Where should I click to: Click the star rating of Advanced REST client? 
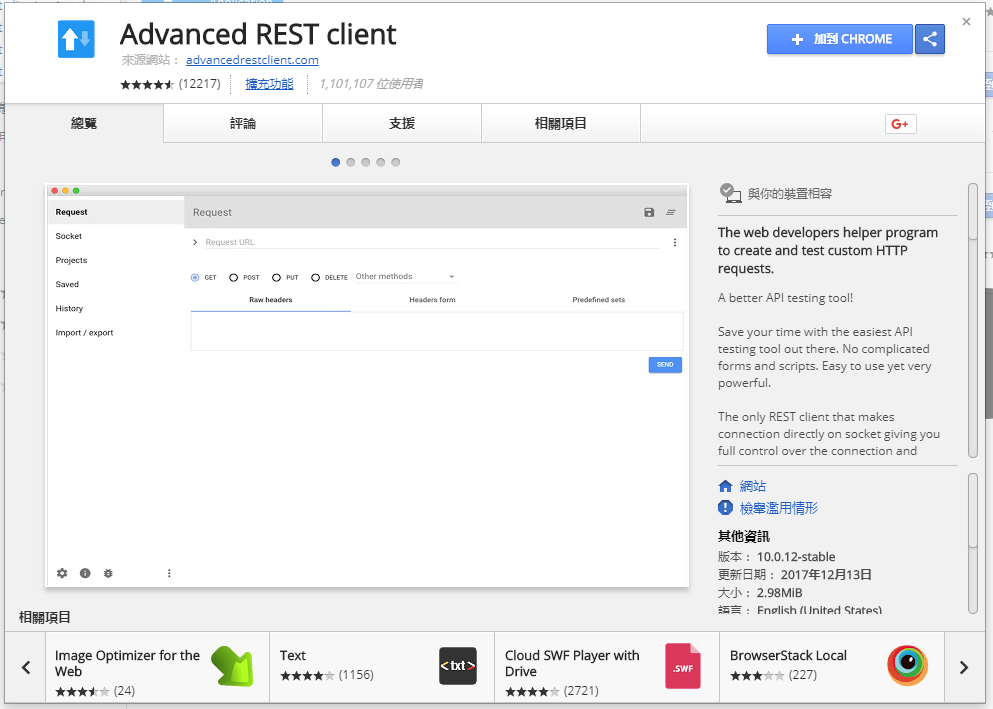147,84
